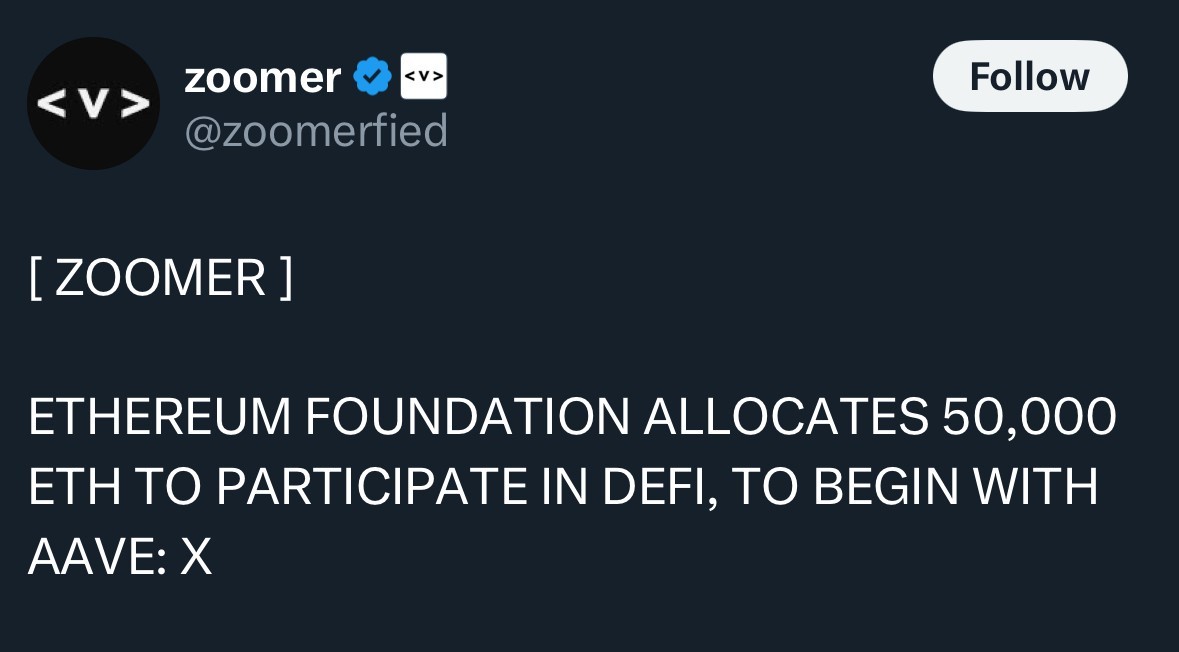Click the word WITH in the tweet

[1038, 487]
